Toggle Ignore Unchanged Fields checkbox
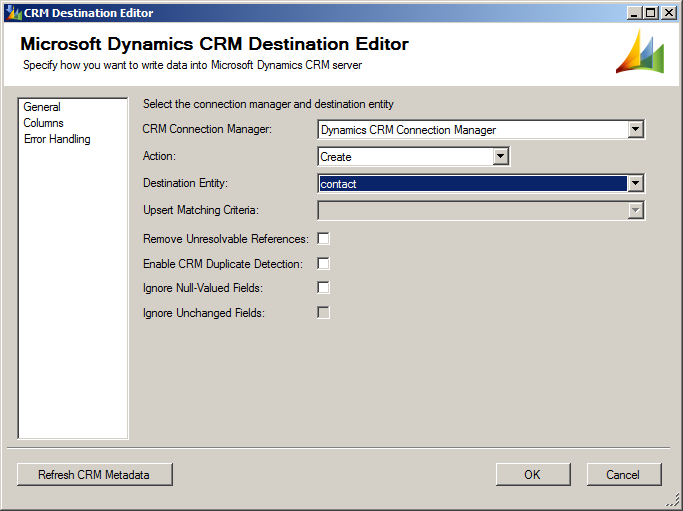 [324, 313]
